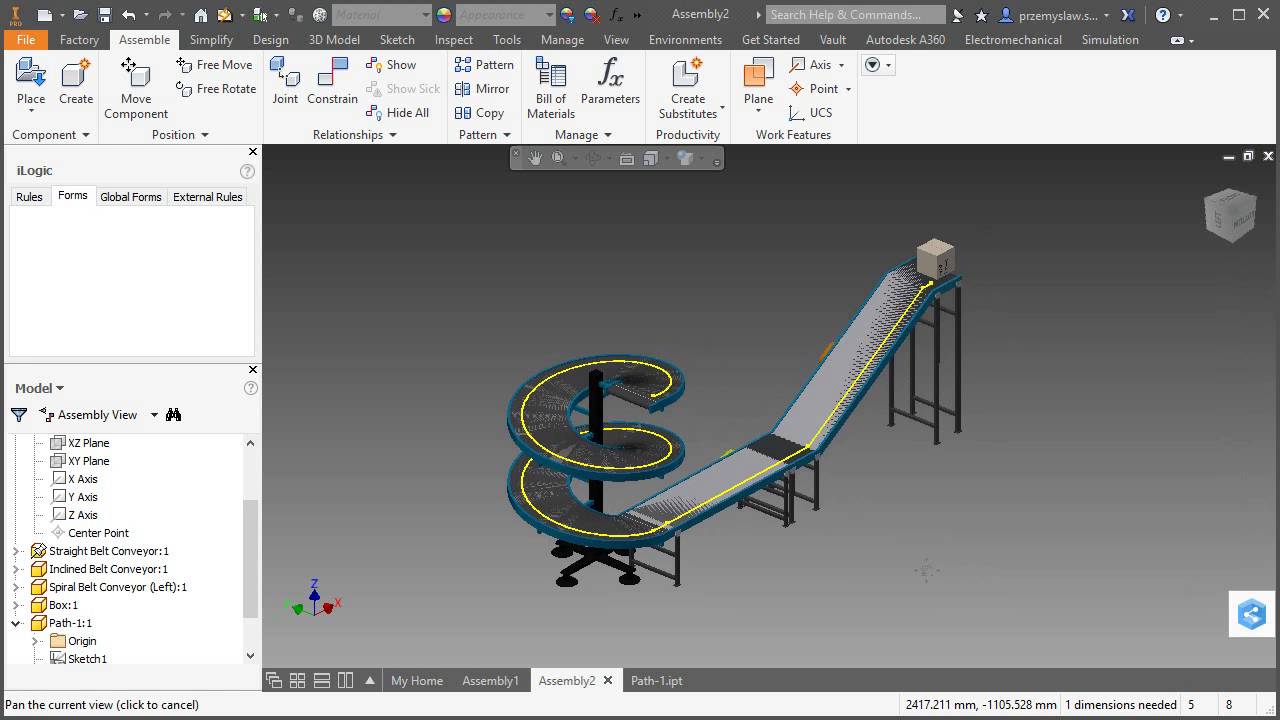Open the Inspect ribbon tab
Viewport: 1280px width, 720px height.
(453, 39)
